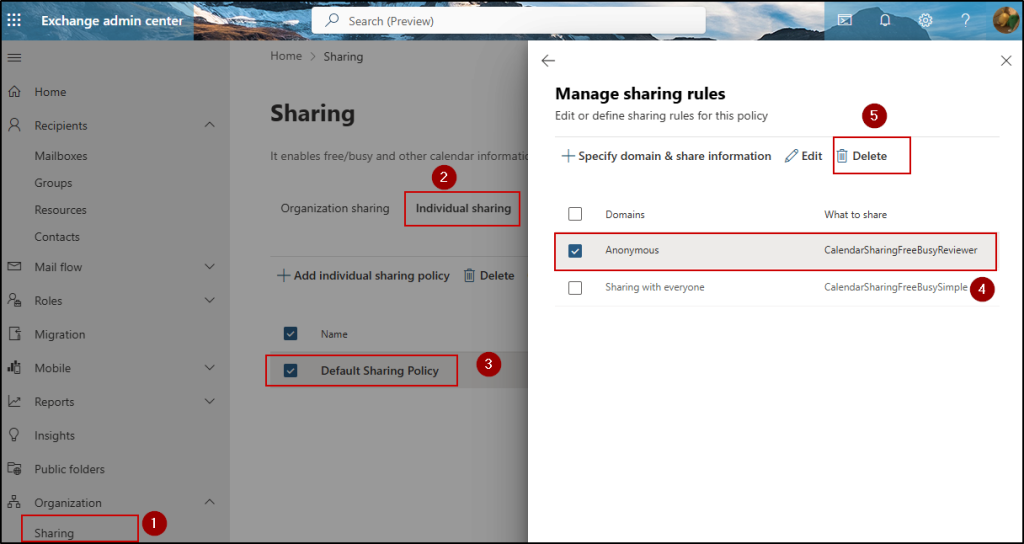Collapse the navigation hamburger menu

pyautogui.click(x=14, y=58)
